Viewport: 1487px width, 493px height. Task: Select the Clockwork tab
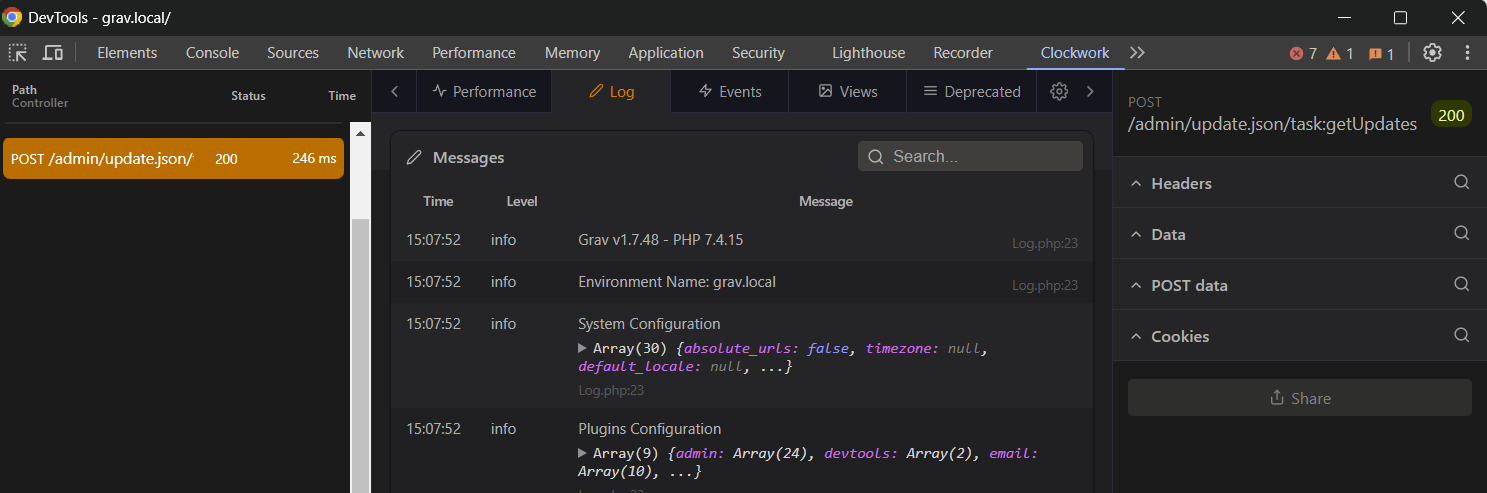point(1075,53)
